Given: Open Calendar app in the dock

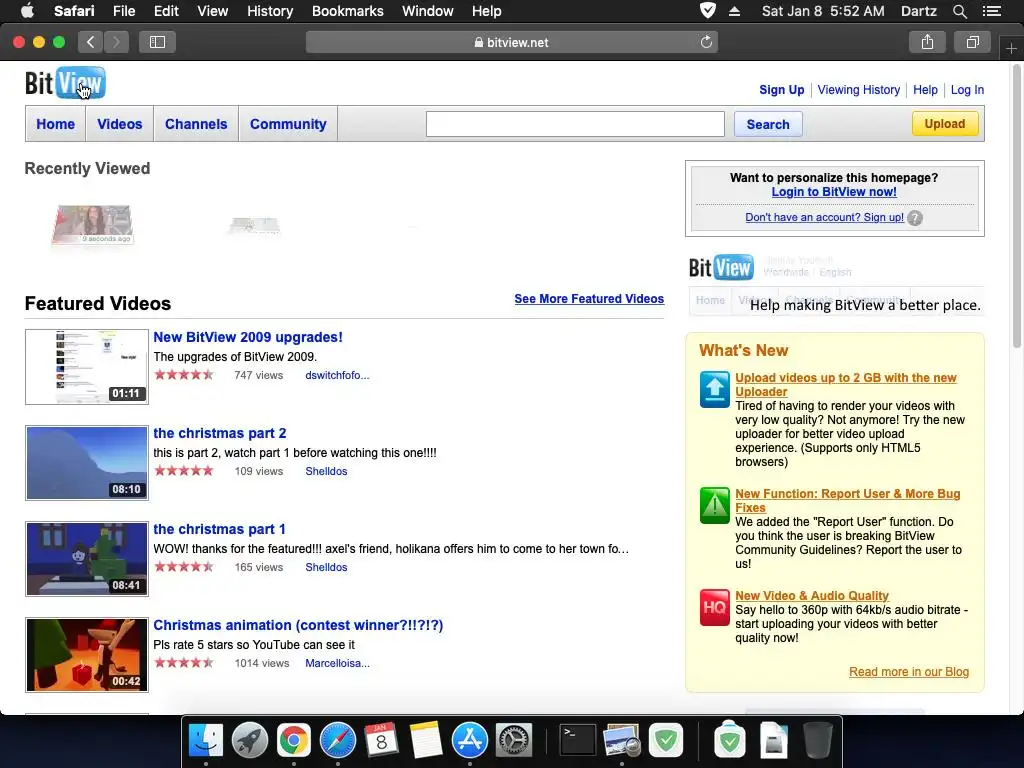Looking at the screenshot, I should (381, 741).
